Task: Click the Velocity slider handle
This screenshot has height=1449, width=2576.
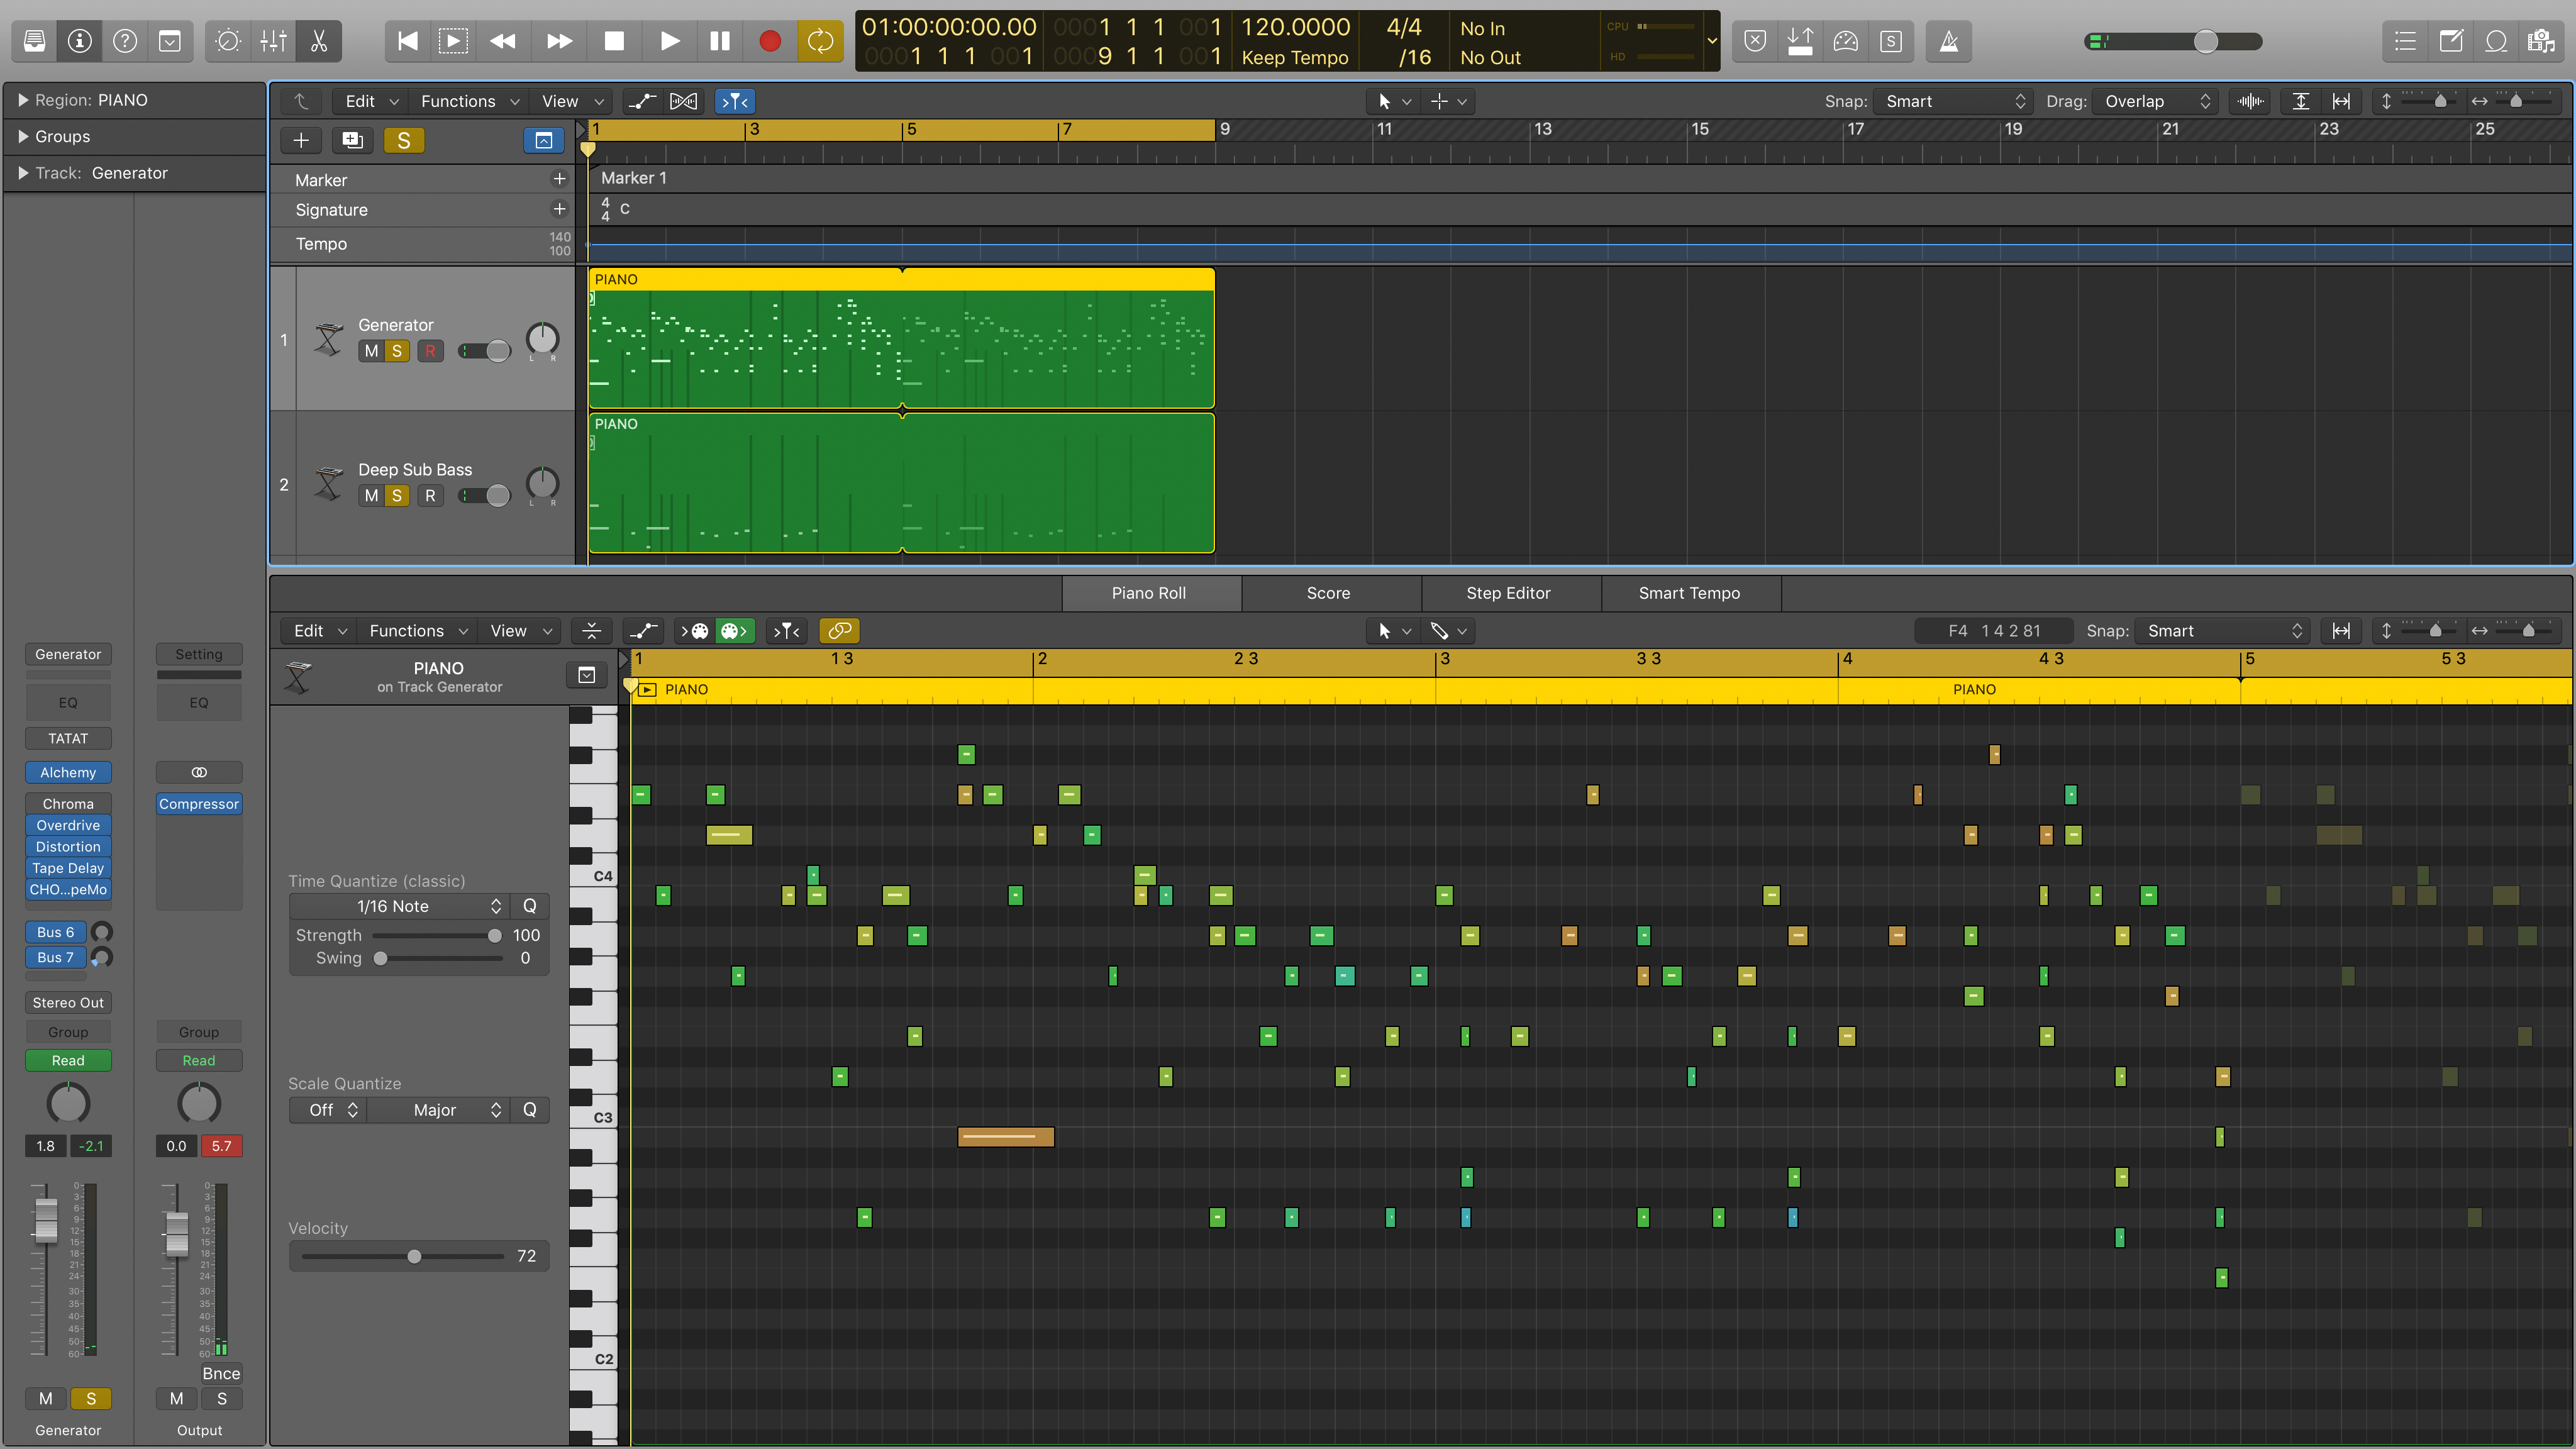Action: click(414, 1256)
